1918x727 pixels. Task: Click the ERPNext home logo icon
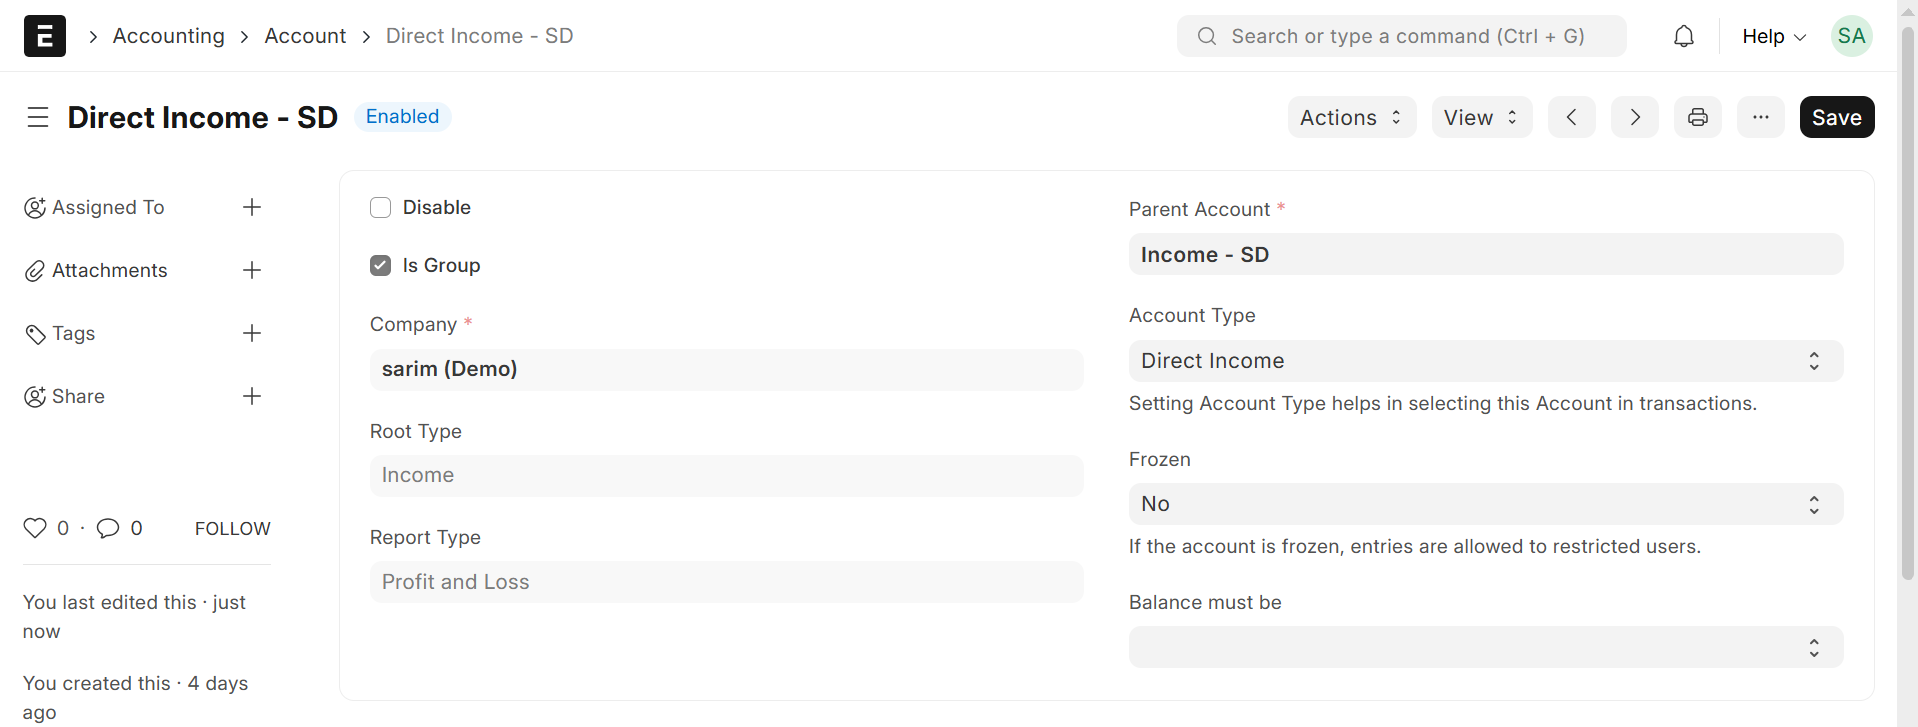45,36
